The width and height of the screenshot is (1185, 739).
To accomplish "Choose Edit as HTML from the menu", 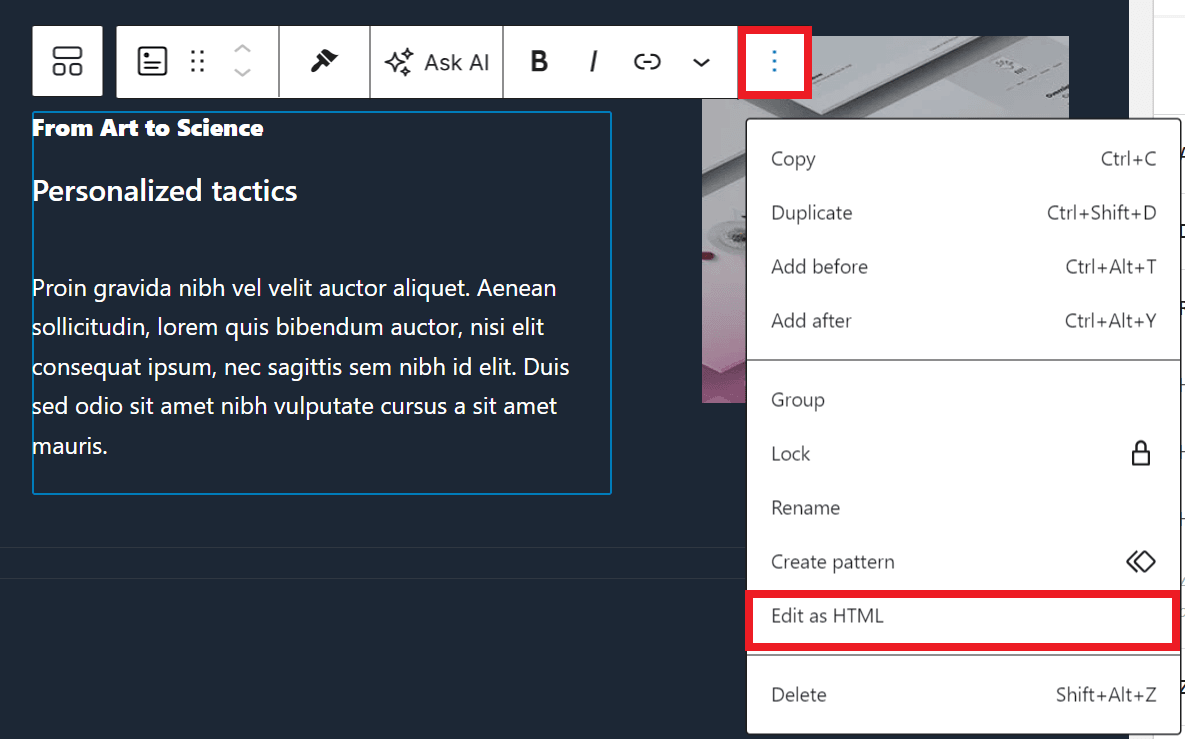I will coord(827,616).
